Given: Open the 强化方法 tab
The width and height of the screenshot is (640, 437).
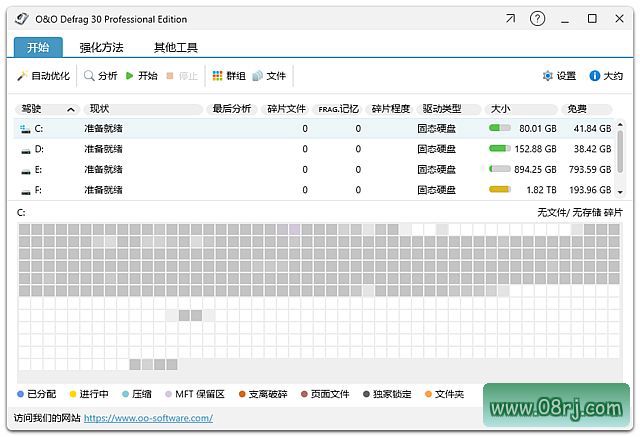Looking at the screenshot, I should coord(101,47).
